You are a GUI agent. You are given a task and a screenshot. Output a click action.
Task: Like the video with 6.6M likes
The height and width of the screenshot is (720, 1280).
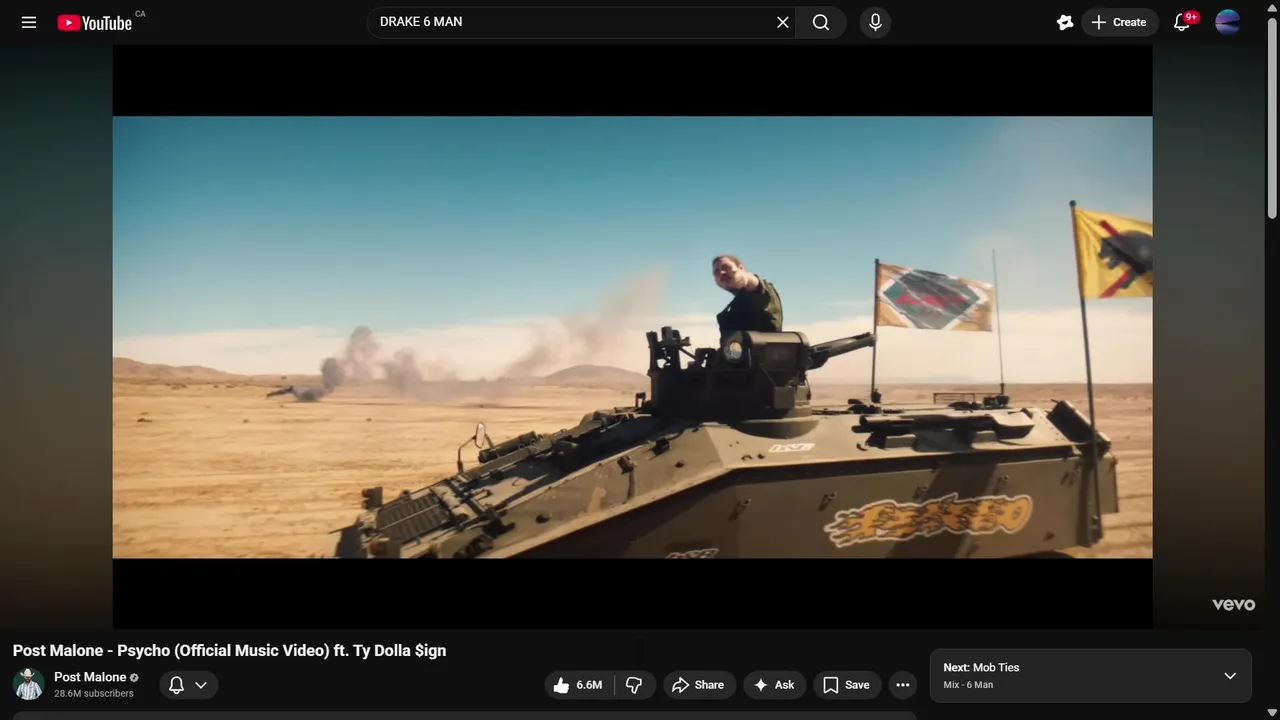(578, 685)
